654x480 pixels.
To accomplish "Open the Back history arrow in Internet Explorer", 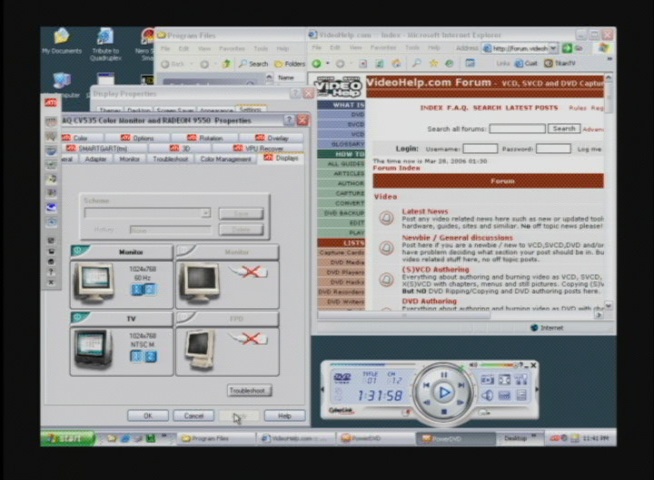I will click(x=328, y=63).
